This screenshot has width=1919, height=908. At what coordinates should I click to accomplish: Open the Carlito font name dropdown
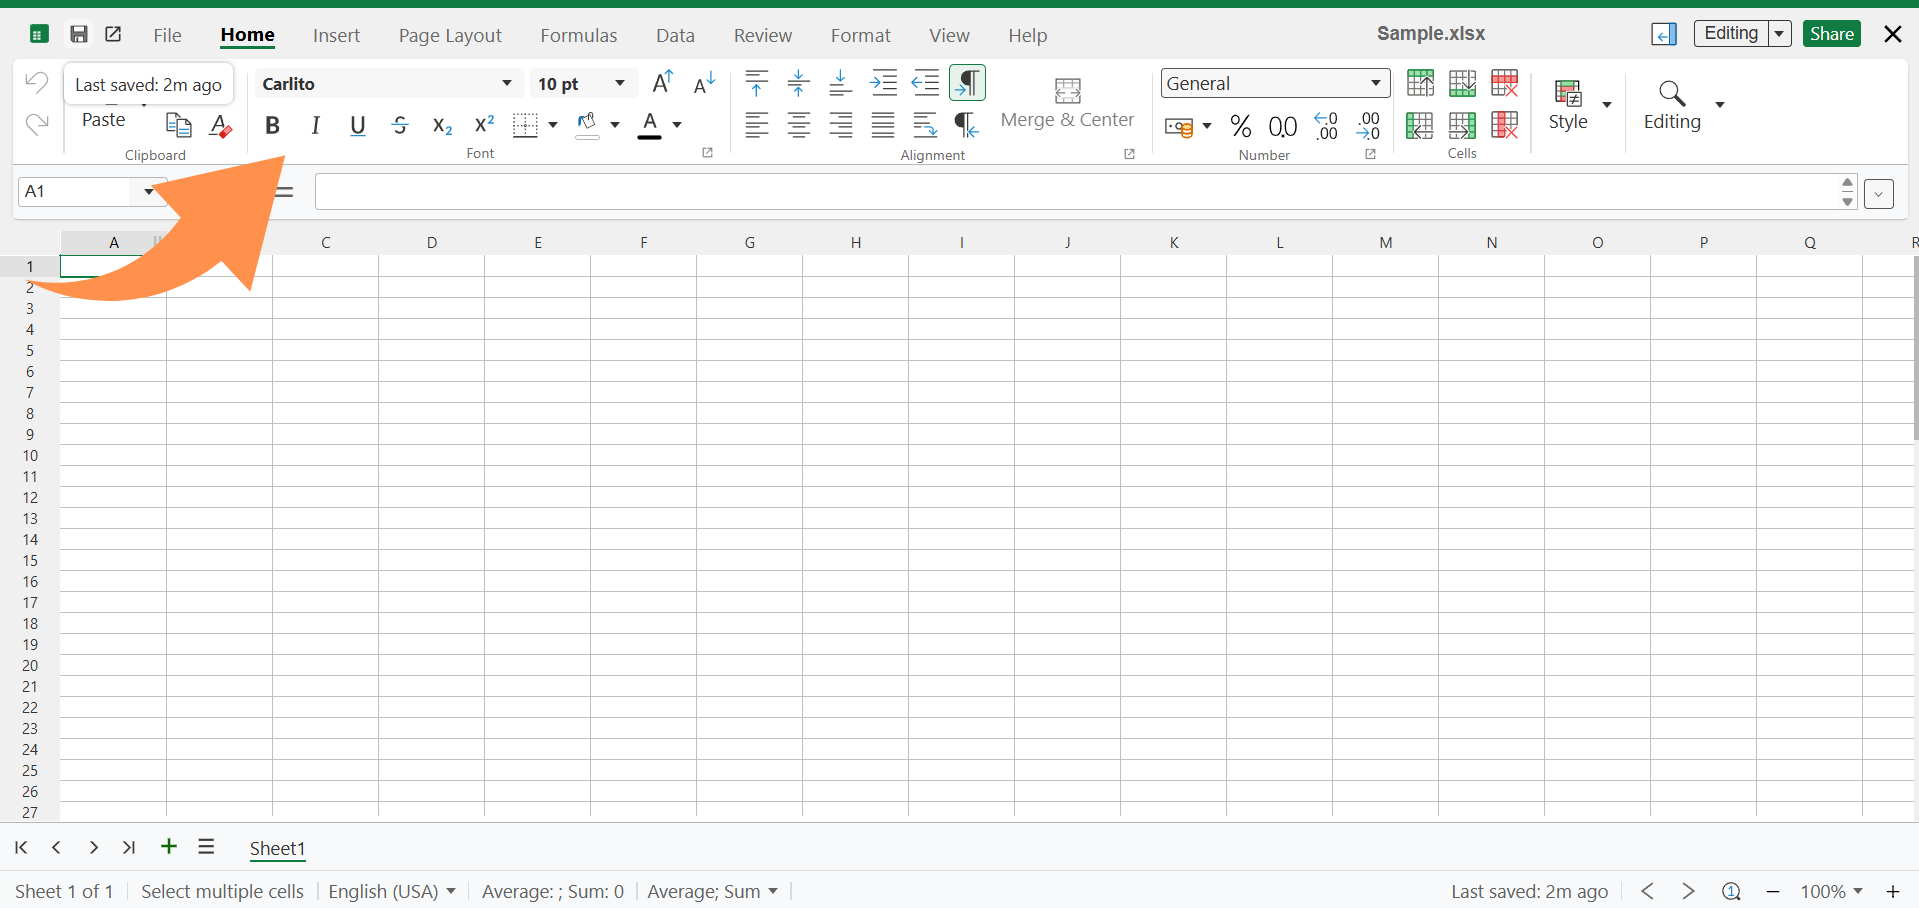click(x=505, y=83)
